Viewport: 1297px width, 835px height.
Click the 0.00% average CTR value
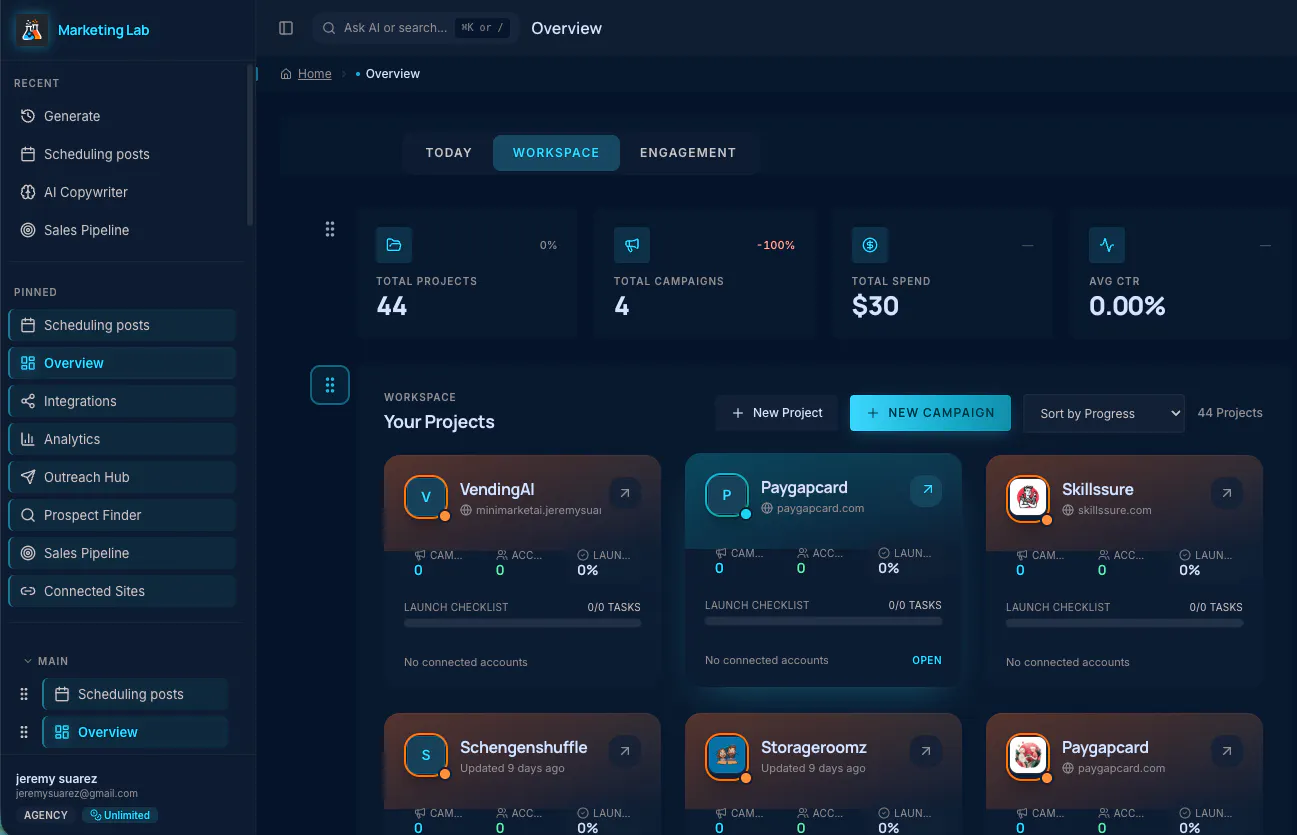point(1127,306)
